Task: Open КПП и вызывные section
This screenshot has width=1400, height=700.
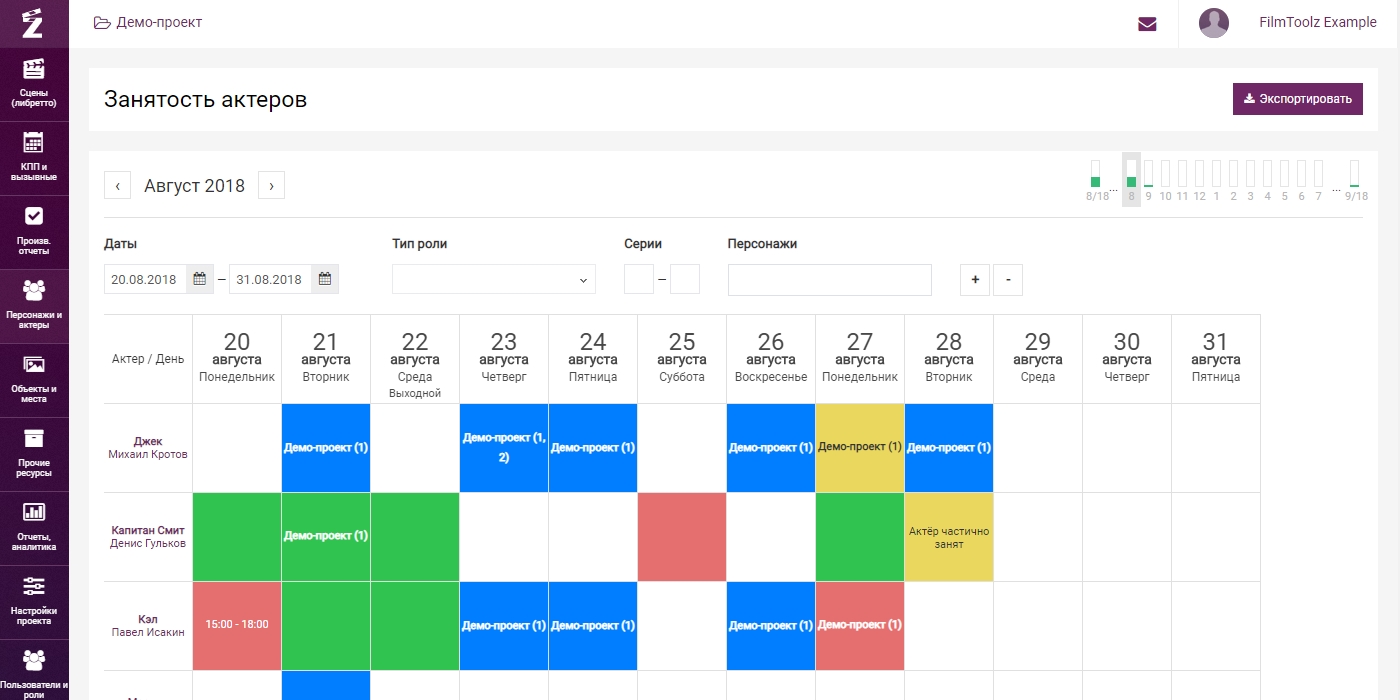Action: click(x=34, y=158)
